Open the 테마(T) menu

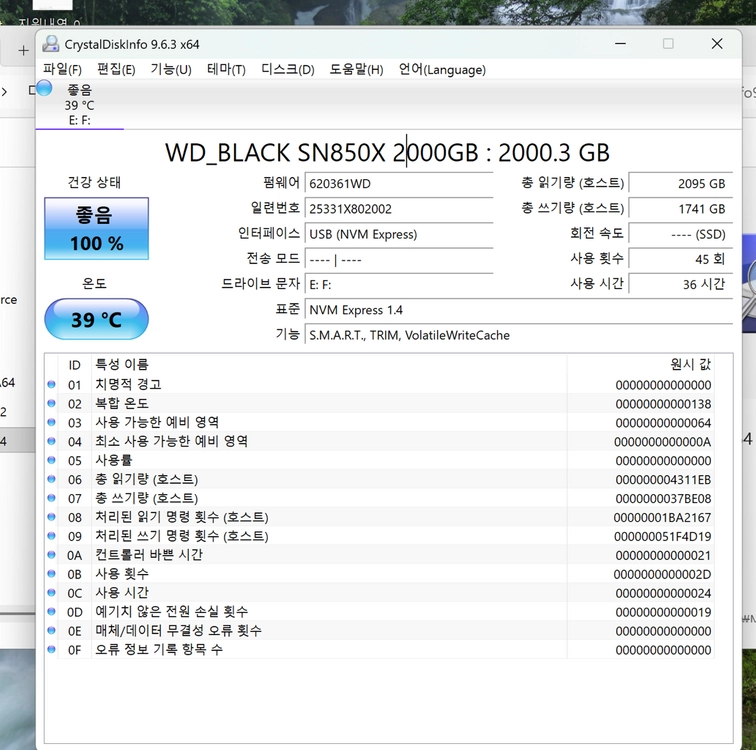pyautogui.click(x=226, y=69)
